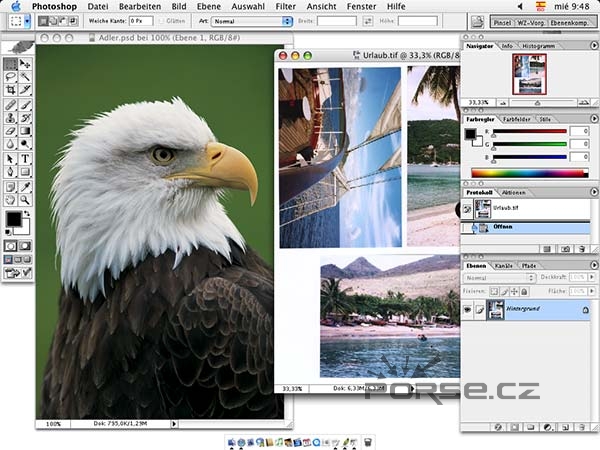Switch to the Aktionen tab
The height and width of the screenshot is (450, 600).
513,192
